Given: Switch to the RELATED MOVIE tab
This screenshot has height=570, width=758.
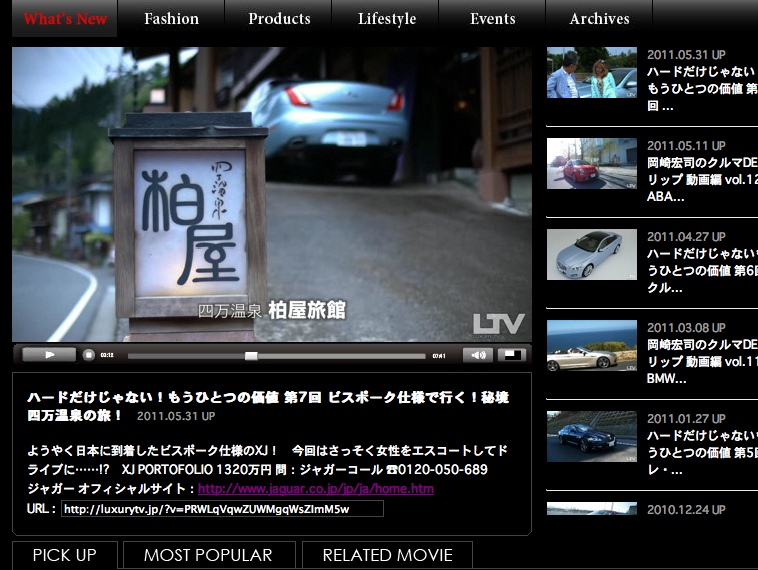Looking at the screenshot, I should pyautogui.click(x=387, y=555).
